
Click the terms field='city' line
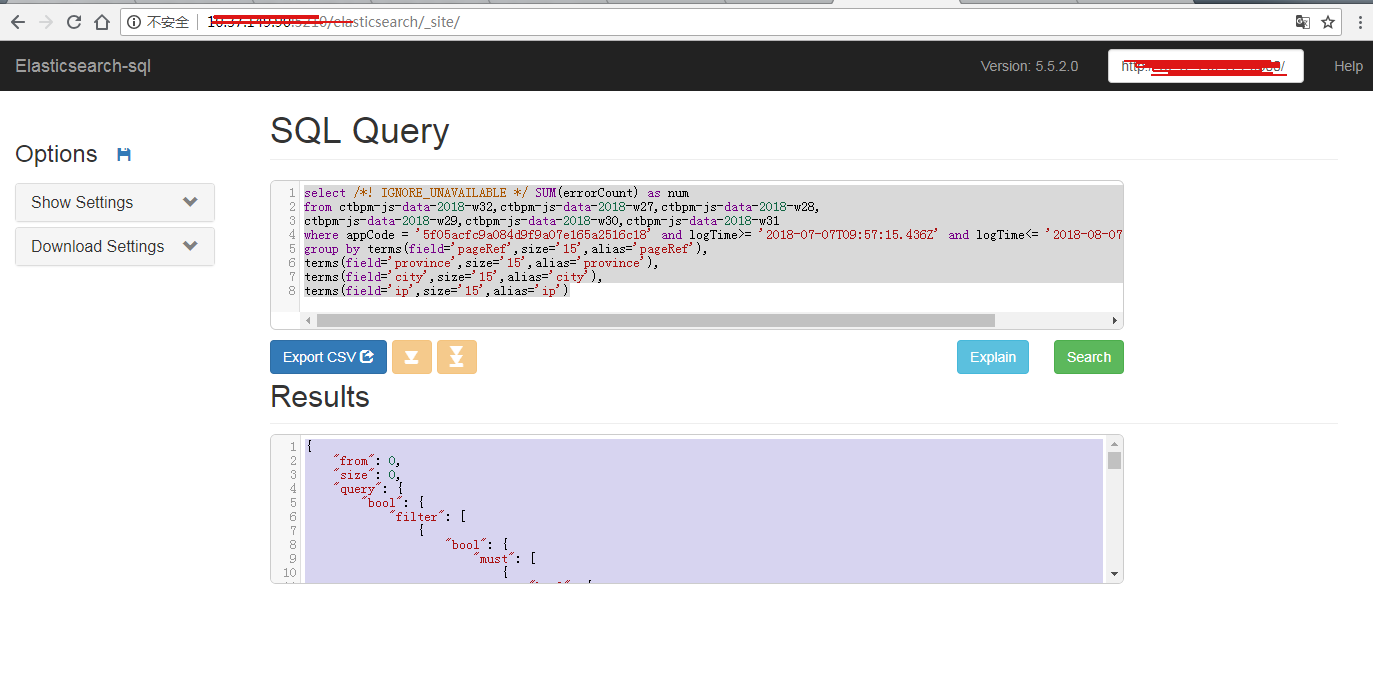point(453,277)
